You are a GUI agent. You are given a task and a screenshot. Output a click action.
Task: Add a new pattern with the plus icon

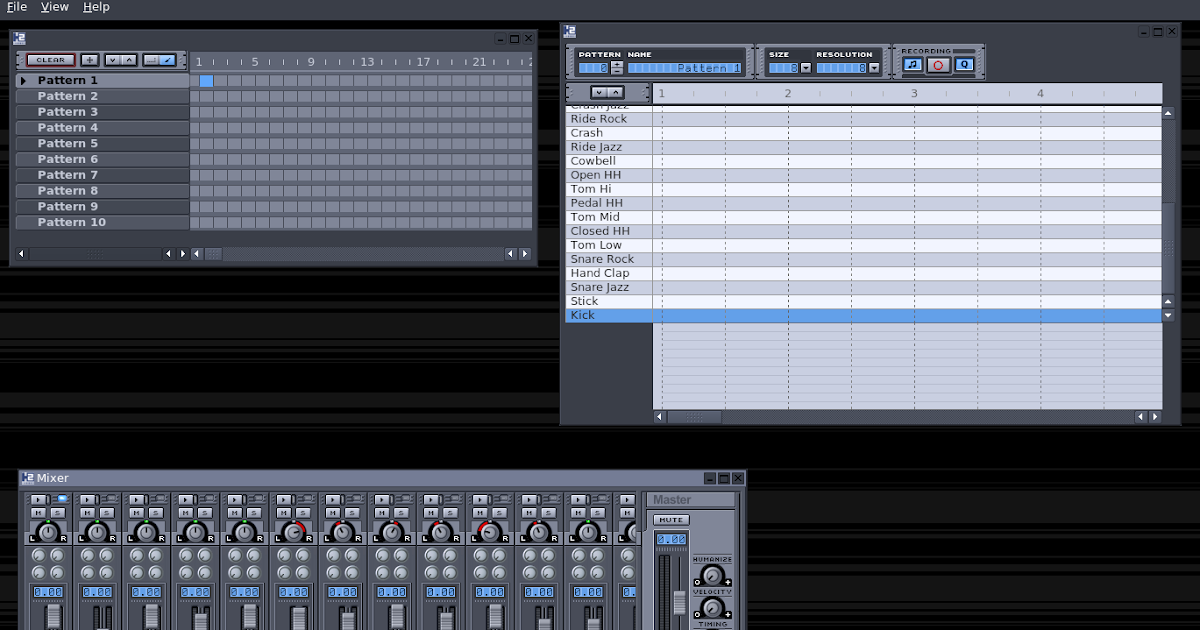click(x=89, y=60)
